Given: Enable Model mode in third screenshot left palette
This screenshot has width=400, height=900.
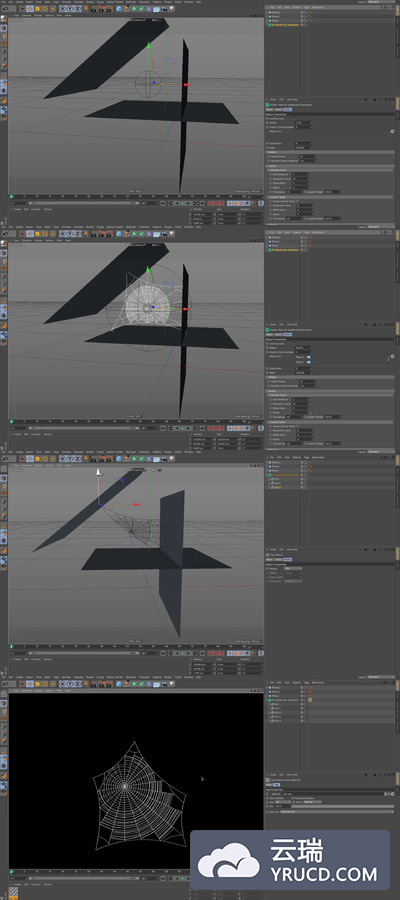Looking at the screenshot, I should [3, 478].
